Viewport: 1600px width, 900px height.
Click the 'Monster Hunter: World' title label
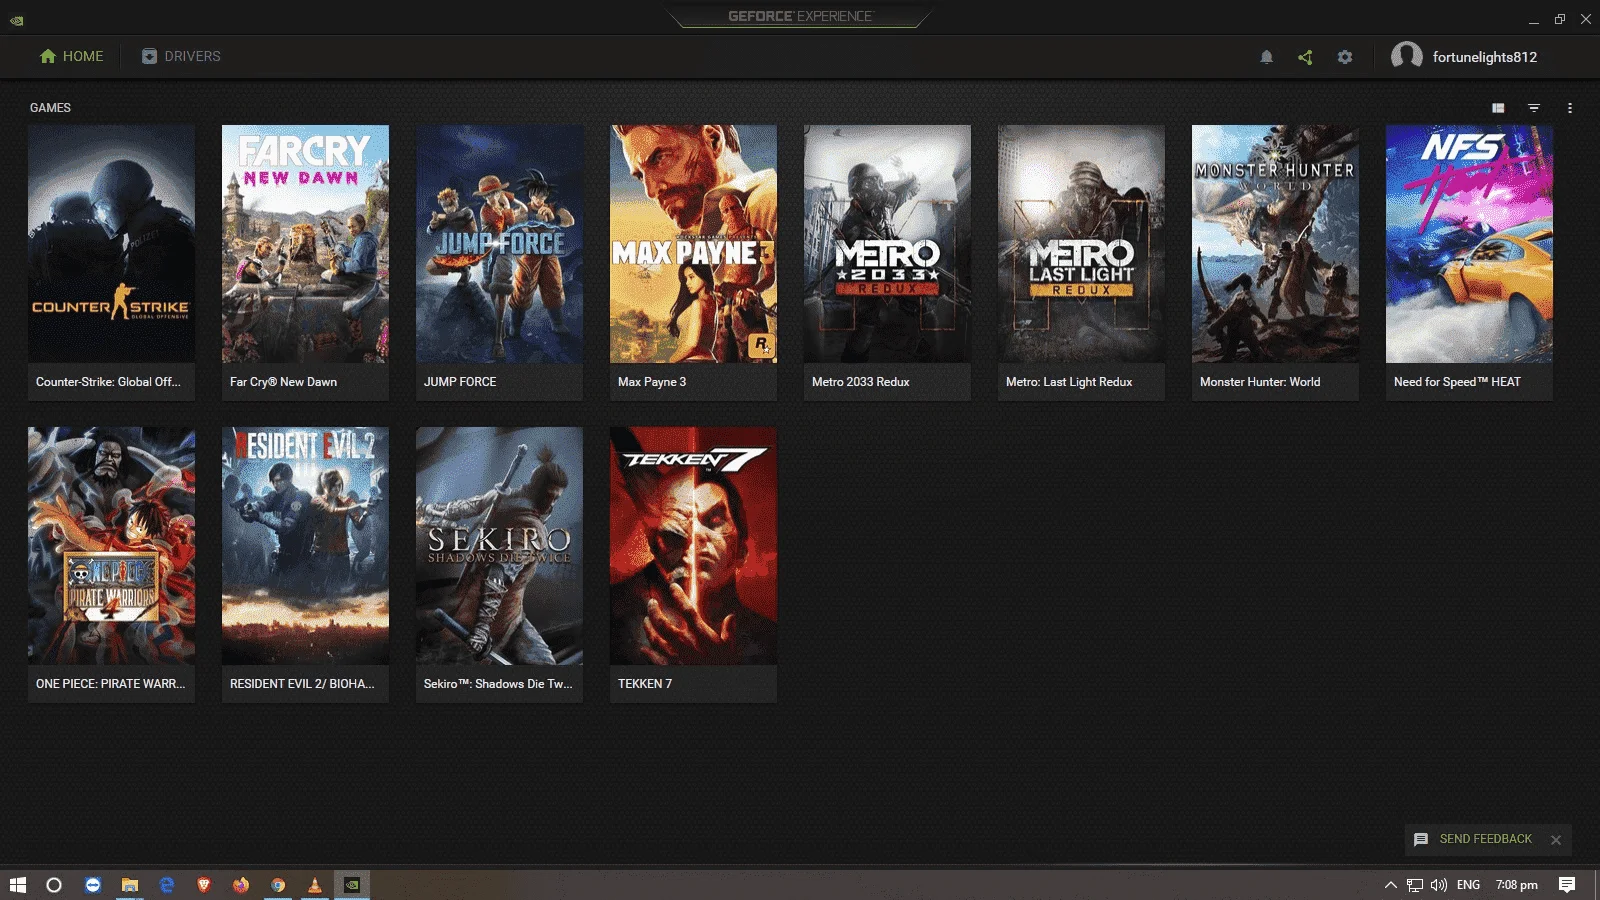(1260, 382)
